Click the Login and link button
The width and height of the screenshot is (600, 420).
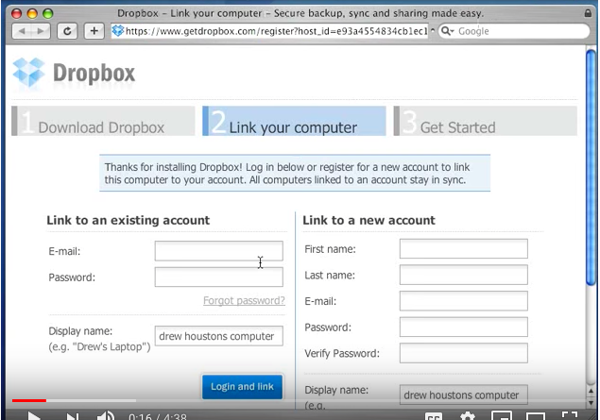pyautogui.click(x=242, y=386)
